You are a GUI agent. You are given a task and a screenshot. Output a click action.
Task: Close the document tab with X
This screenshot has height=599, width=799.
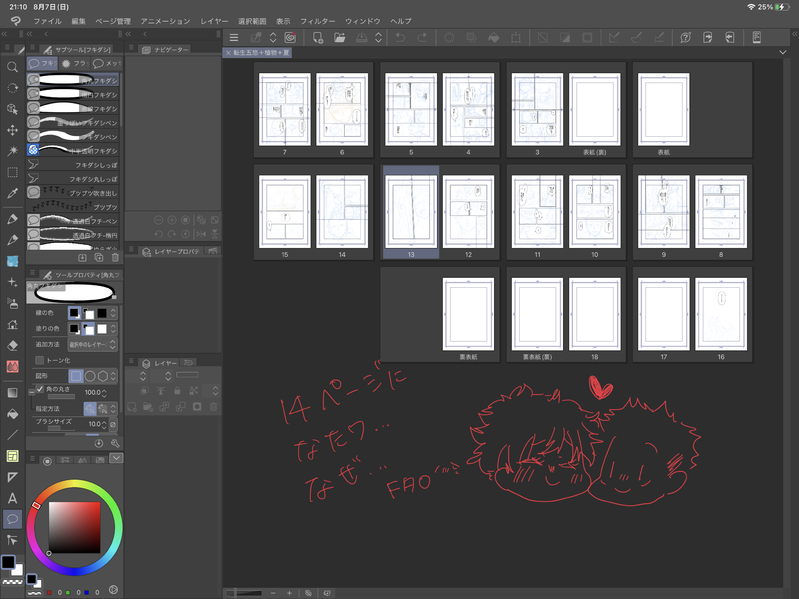(228, 52)
